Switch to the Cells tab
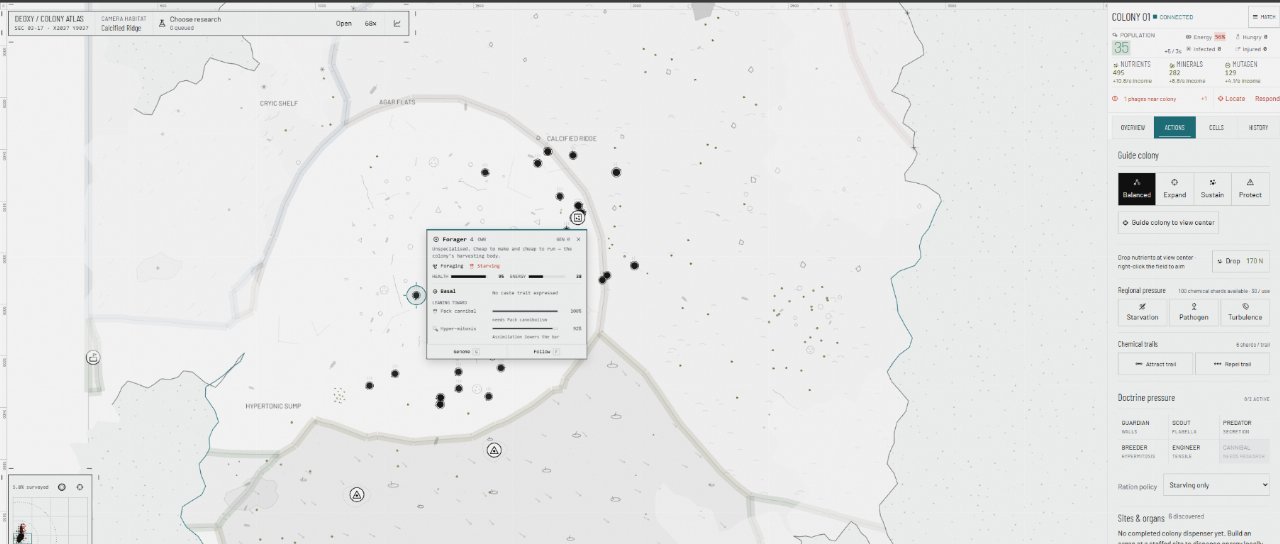 (x=1216, y=128)
